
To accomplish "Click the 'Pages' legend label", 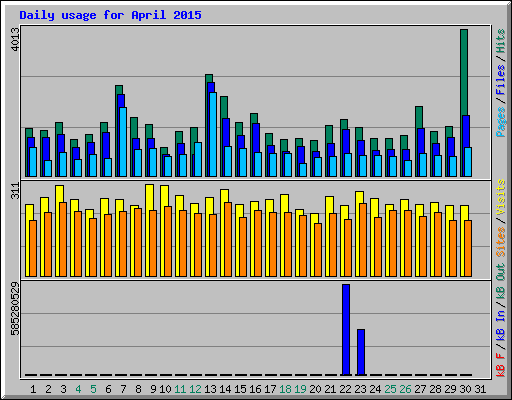I will pos(501,122).
